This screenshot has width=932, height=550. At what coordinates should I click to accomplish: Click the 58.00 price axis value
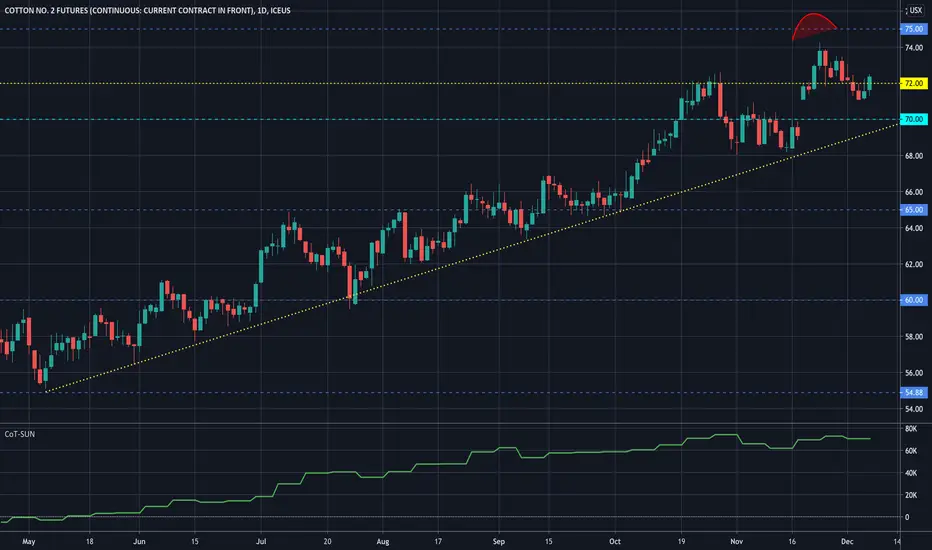(914, 337)
